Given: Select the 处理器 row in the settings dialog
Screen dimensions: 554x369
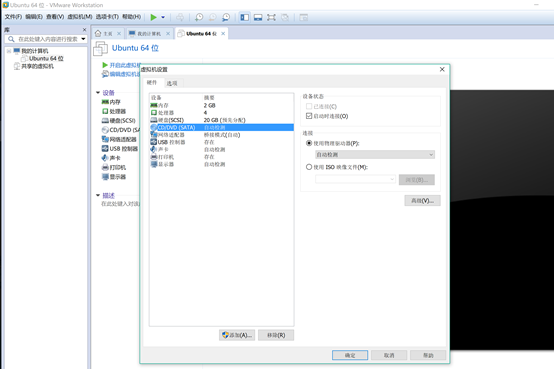Looking at the screenshot, I should [x=222, y=112].
